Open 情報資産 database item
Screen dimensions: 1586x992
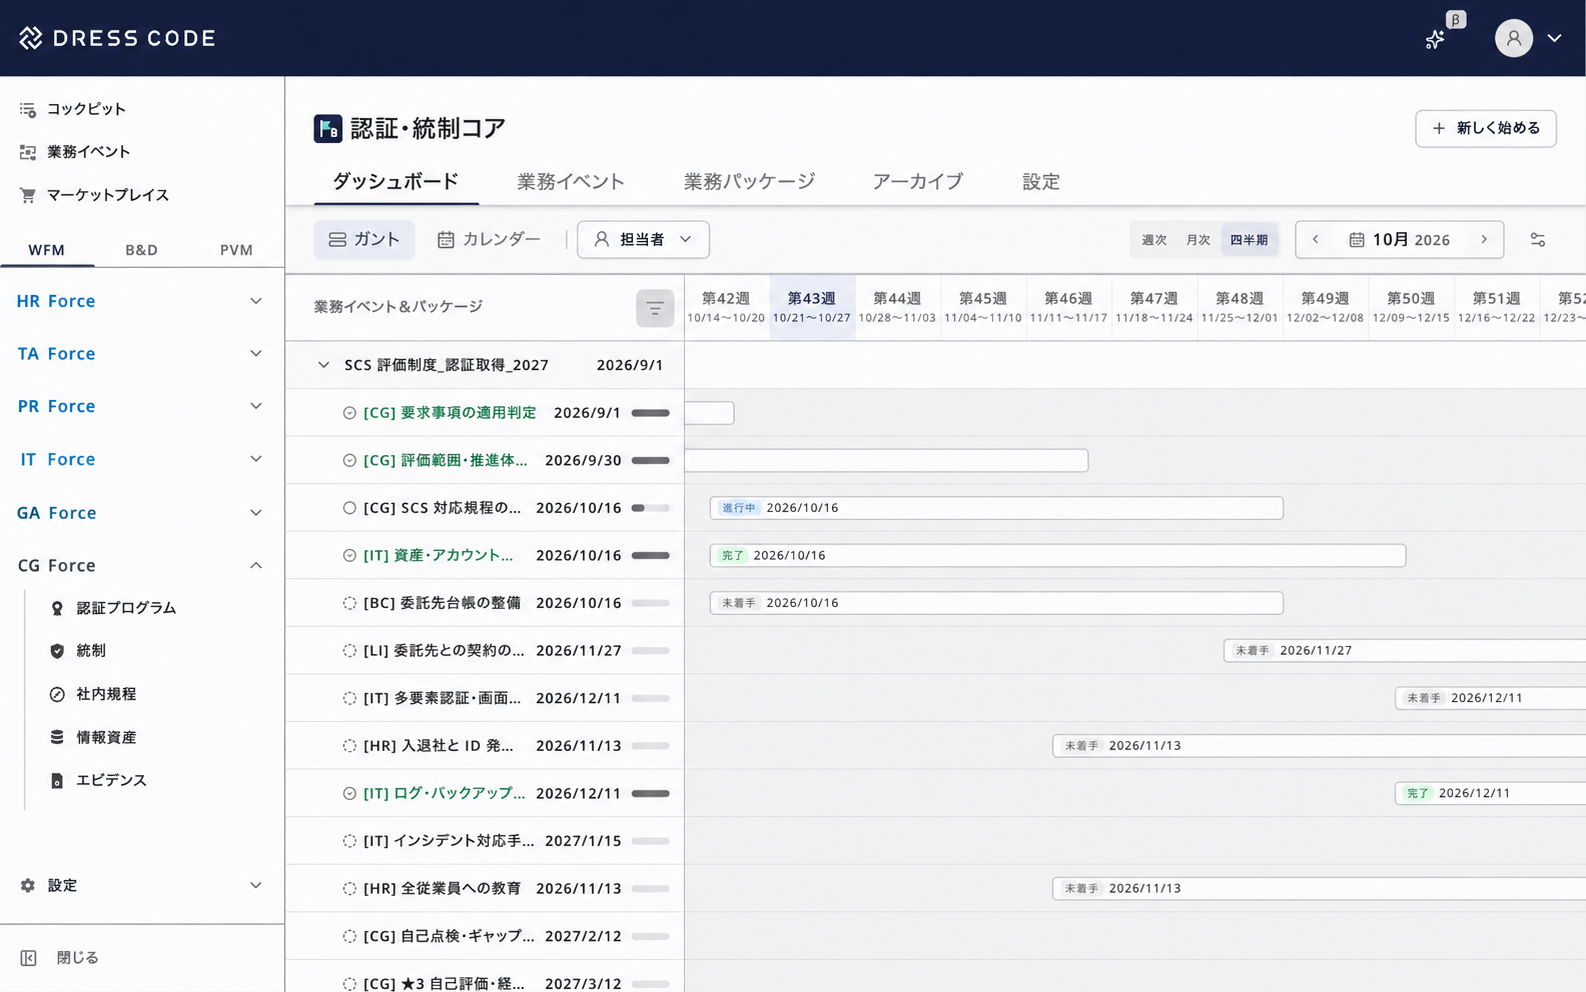(x=106, y=737)
